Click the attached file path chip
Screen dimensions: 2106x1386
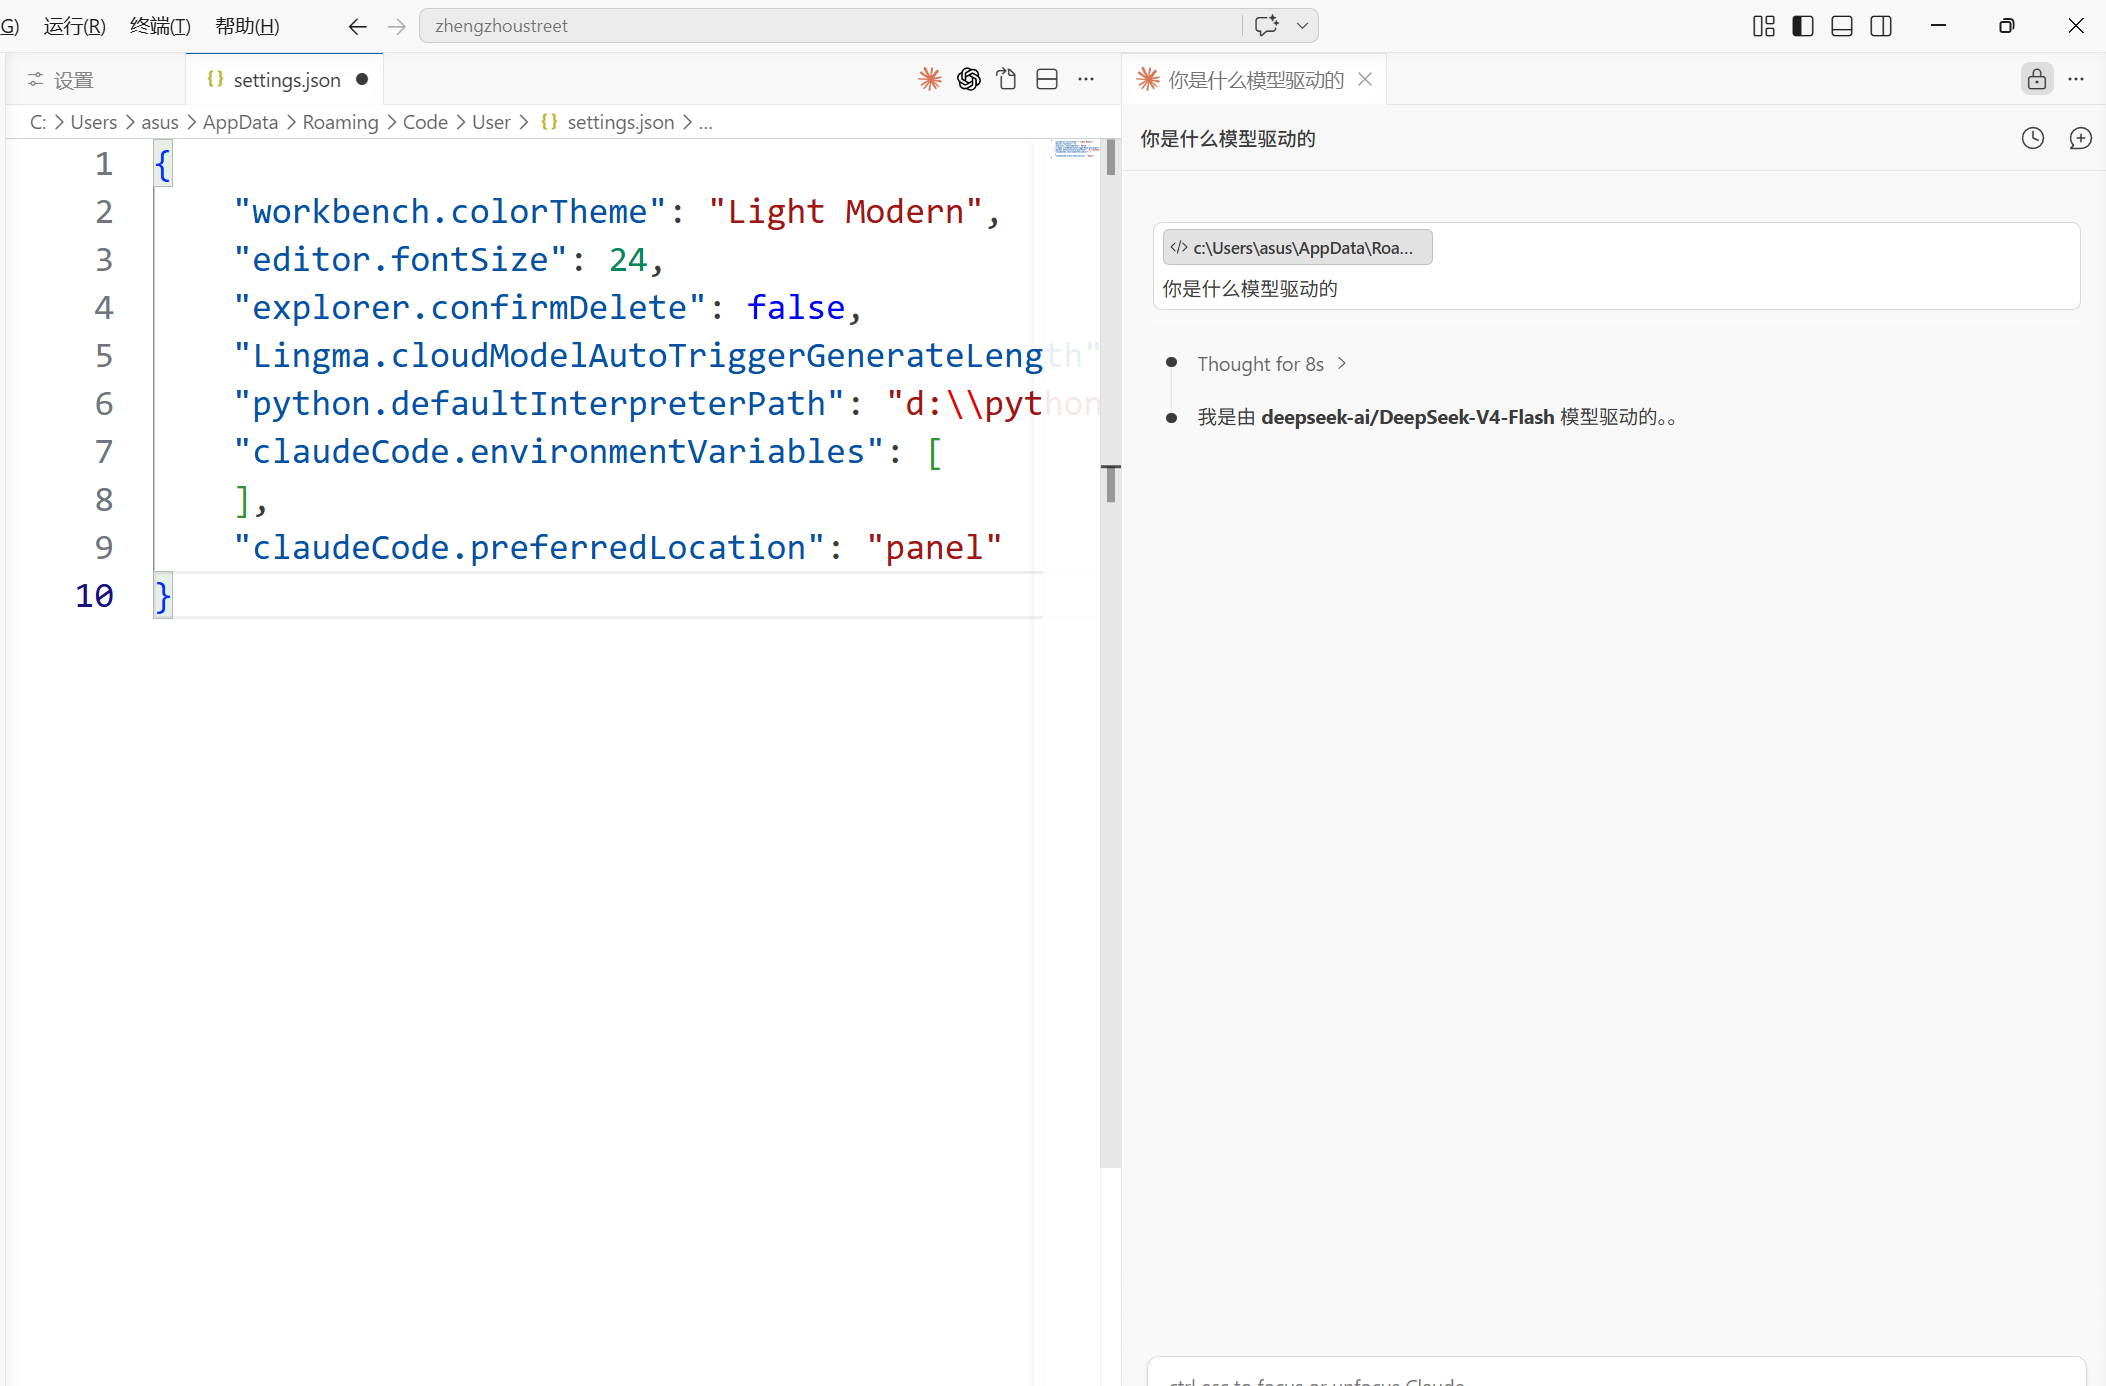(x=1297, y=247)
